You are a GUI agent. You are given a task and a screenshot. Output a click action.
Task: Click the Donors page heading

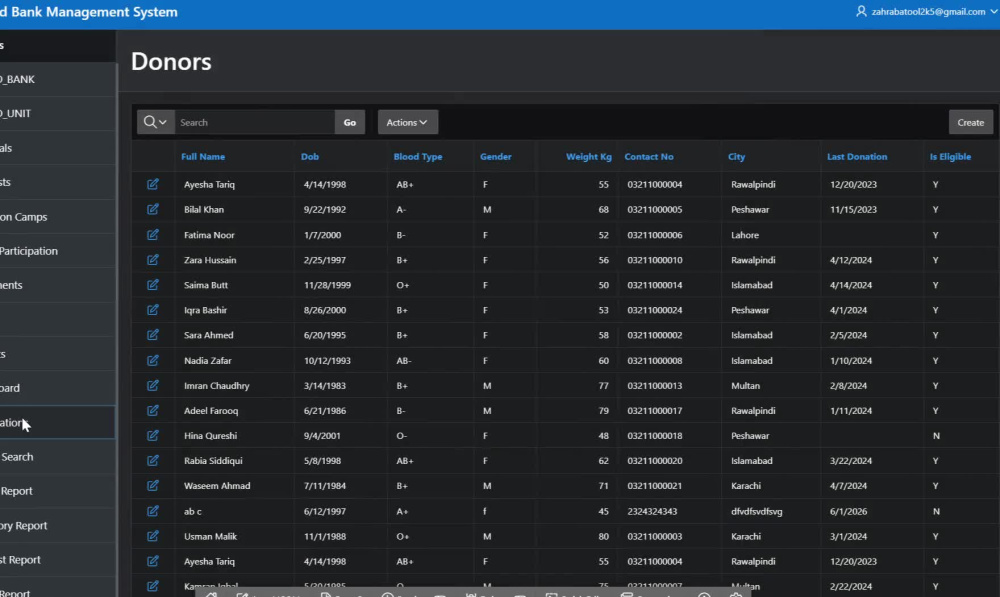pyautogui.click(x=171, y=61)
